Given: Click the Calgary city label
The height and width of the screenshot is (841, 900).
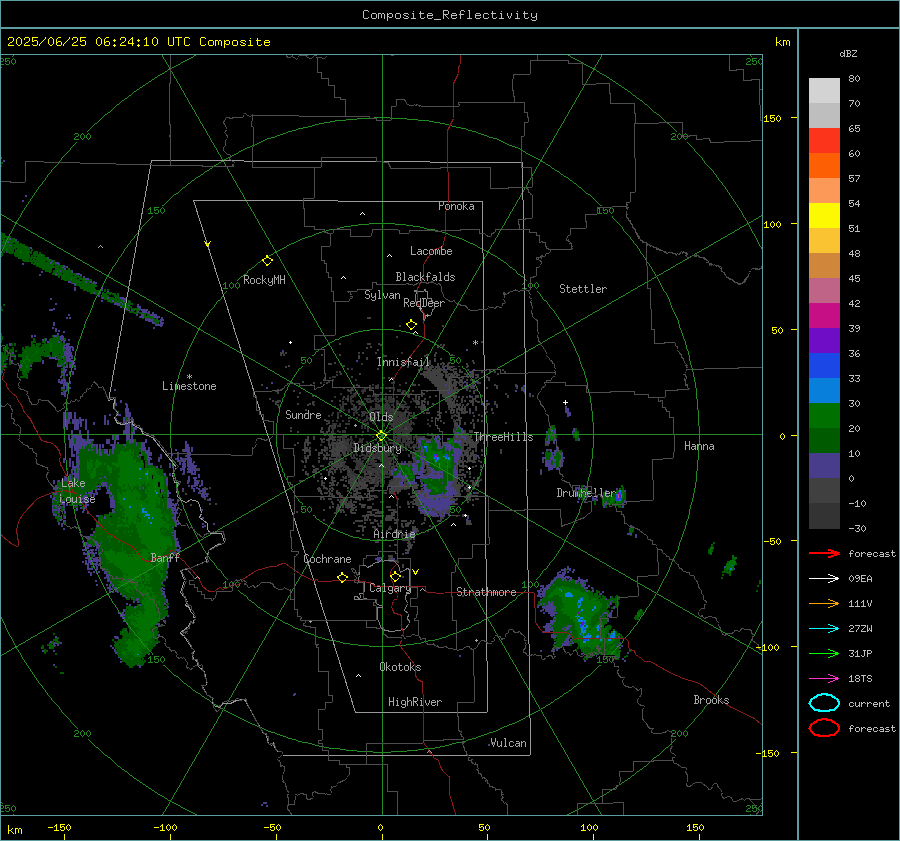Looking at the screenshot, I should [390, 588].
